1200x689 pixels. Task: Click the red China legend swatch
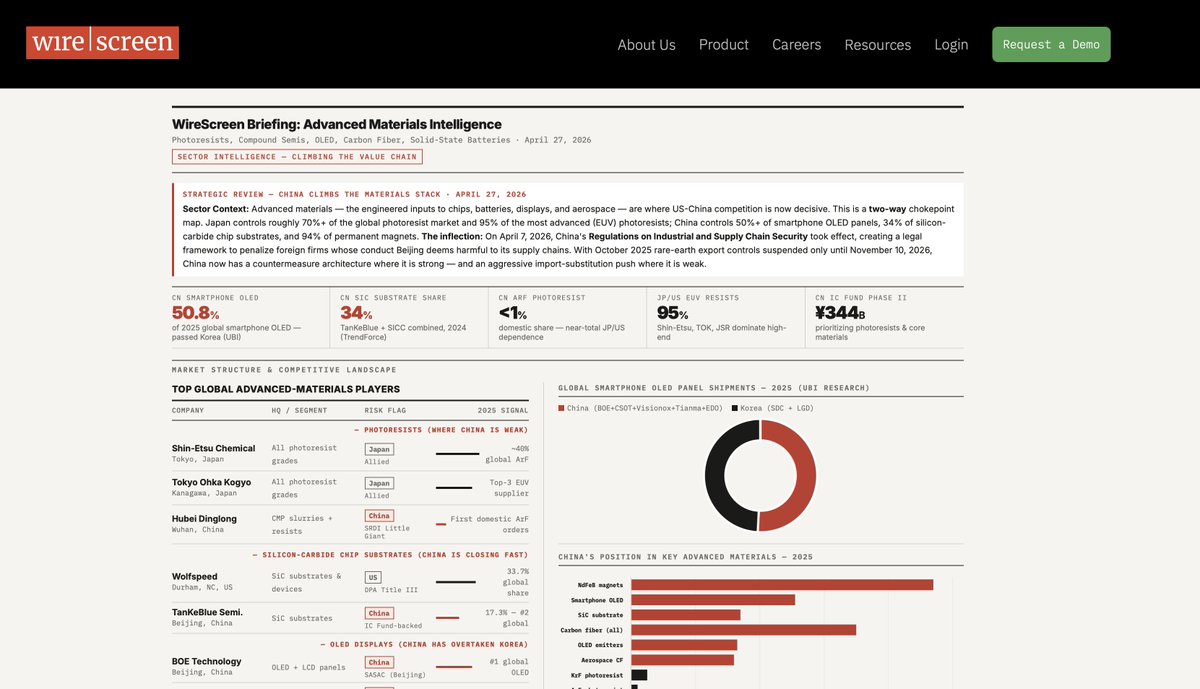click(561, 408)
